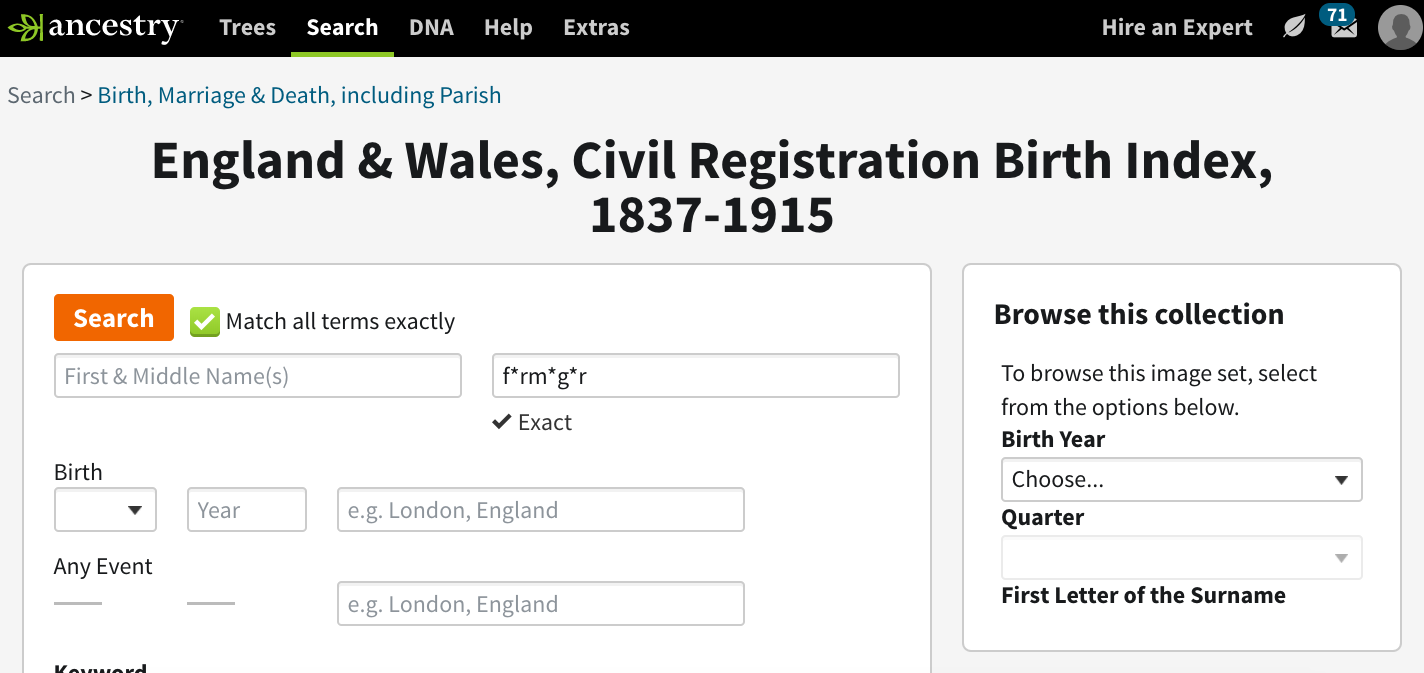Expand the Quarter dropdown
Viewport: 1424px width, 673px height.
point(1181,557)
